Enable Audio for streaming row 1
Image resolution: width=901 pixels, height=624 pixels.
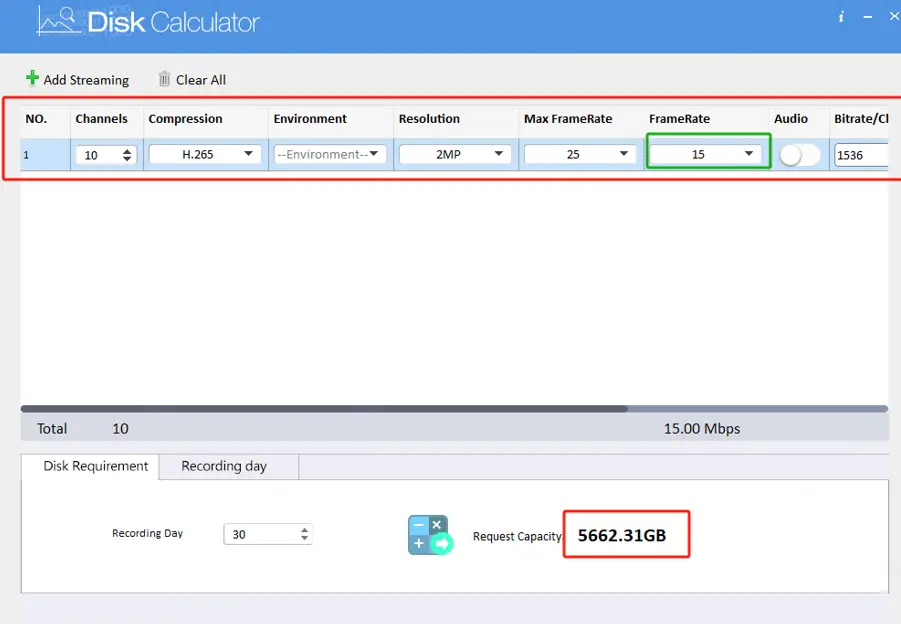coord(798,154)
